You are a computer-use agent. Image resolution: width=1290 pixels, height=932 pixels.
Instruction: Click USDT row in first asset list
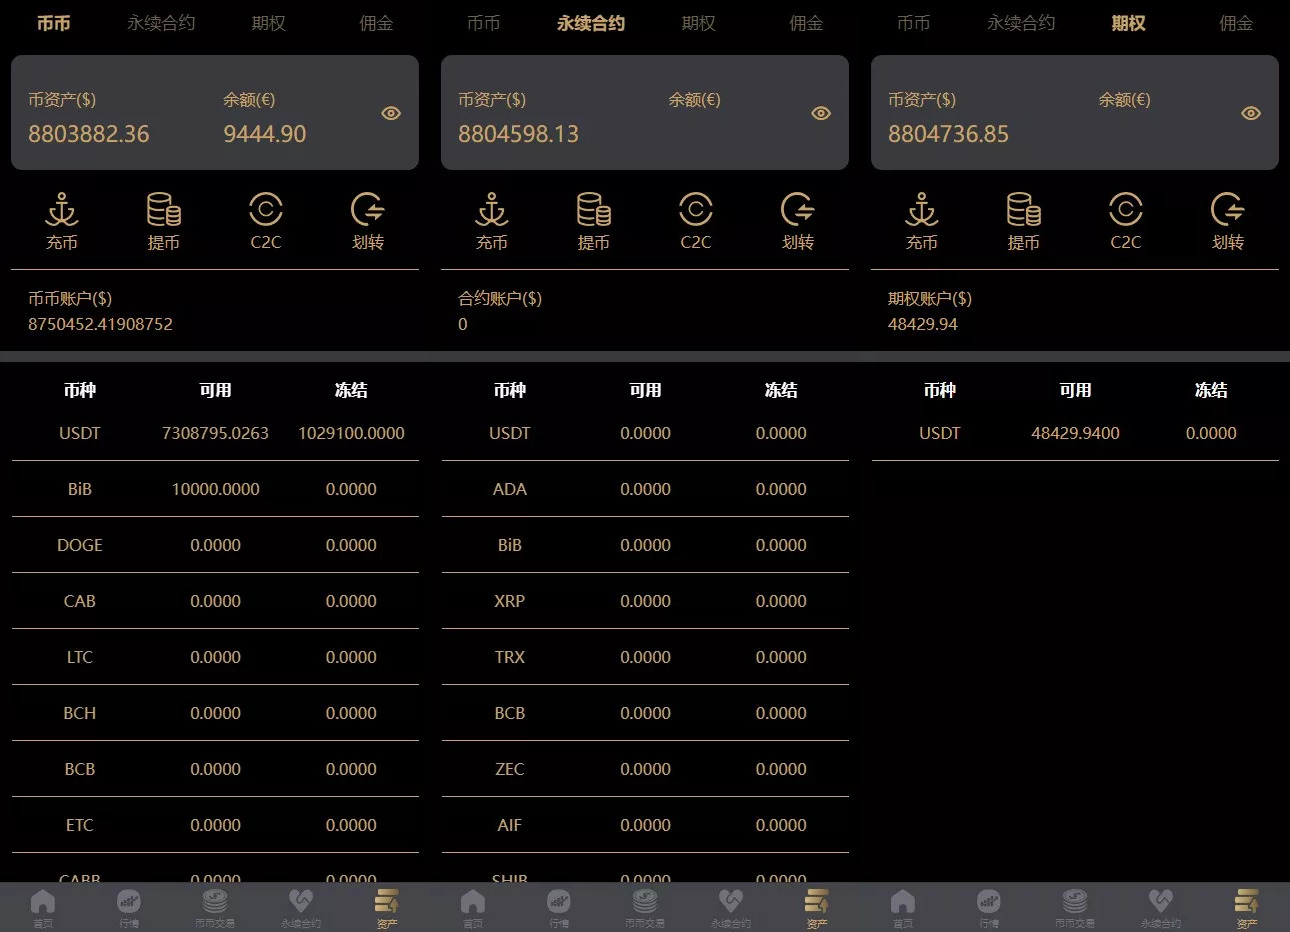[x=80, y=433]
